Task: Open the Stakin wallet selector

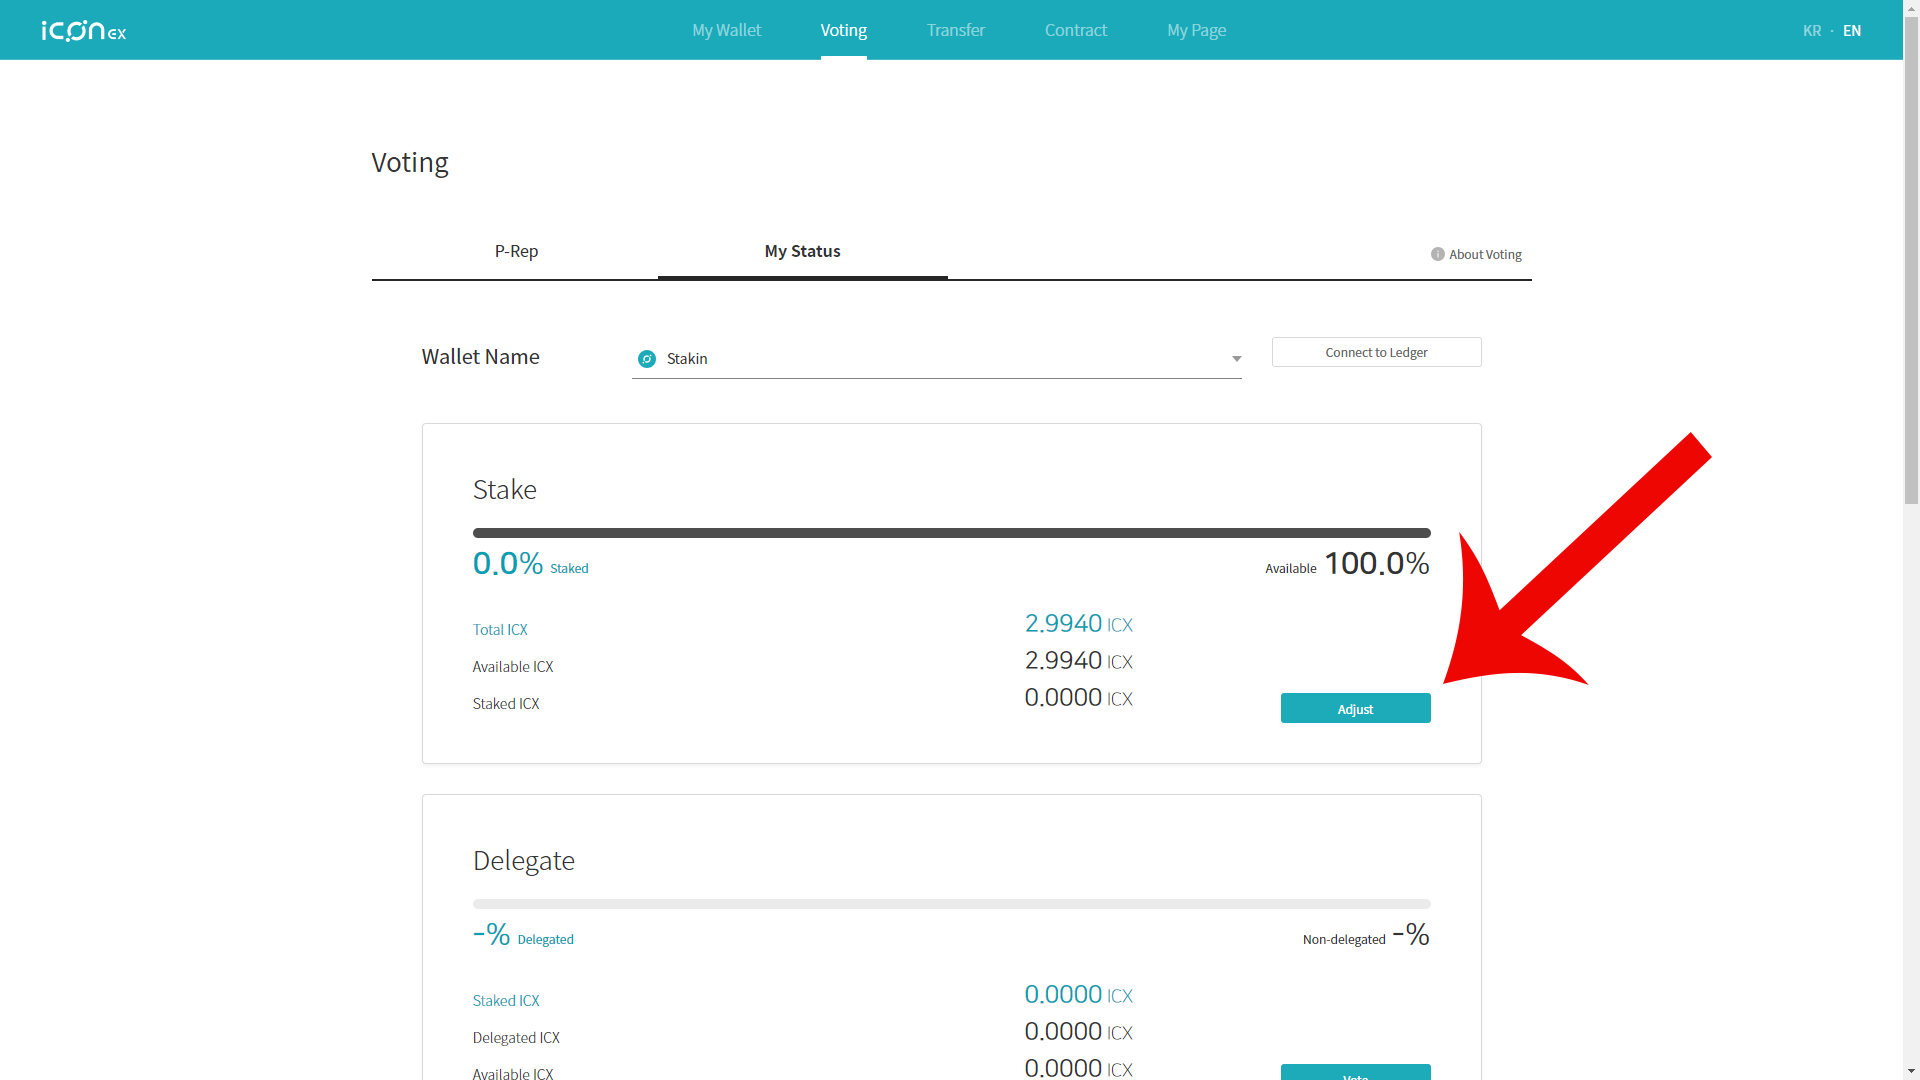Action: click(x=935, y=359)
